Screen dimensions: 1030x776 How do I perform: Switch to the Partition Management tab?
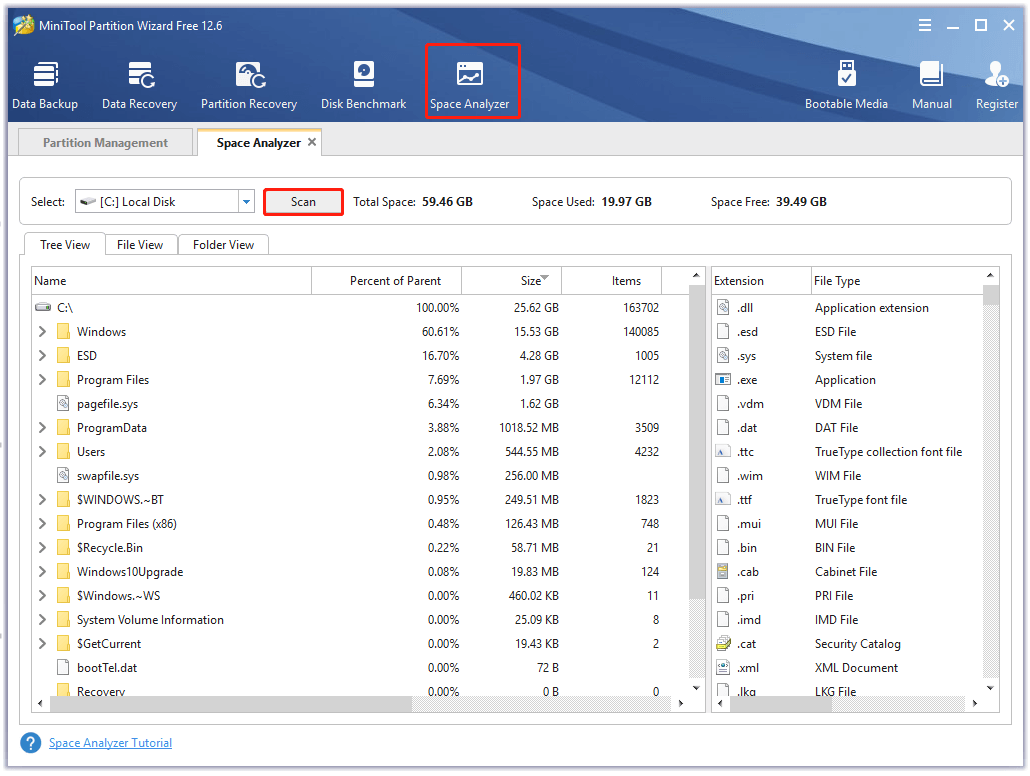(105, 143)
